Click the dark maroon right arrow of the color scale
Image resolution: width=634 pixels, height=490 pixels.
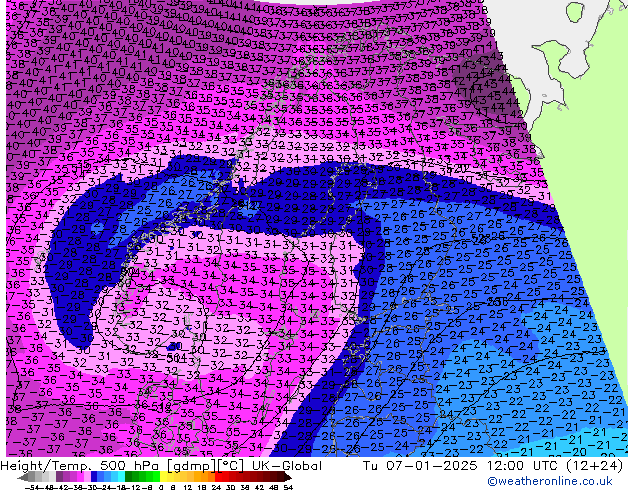tap(288, 477)
